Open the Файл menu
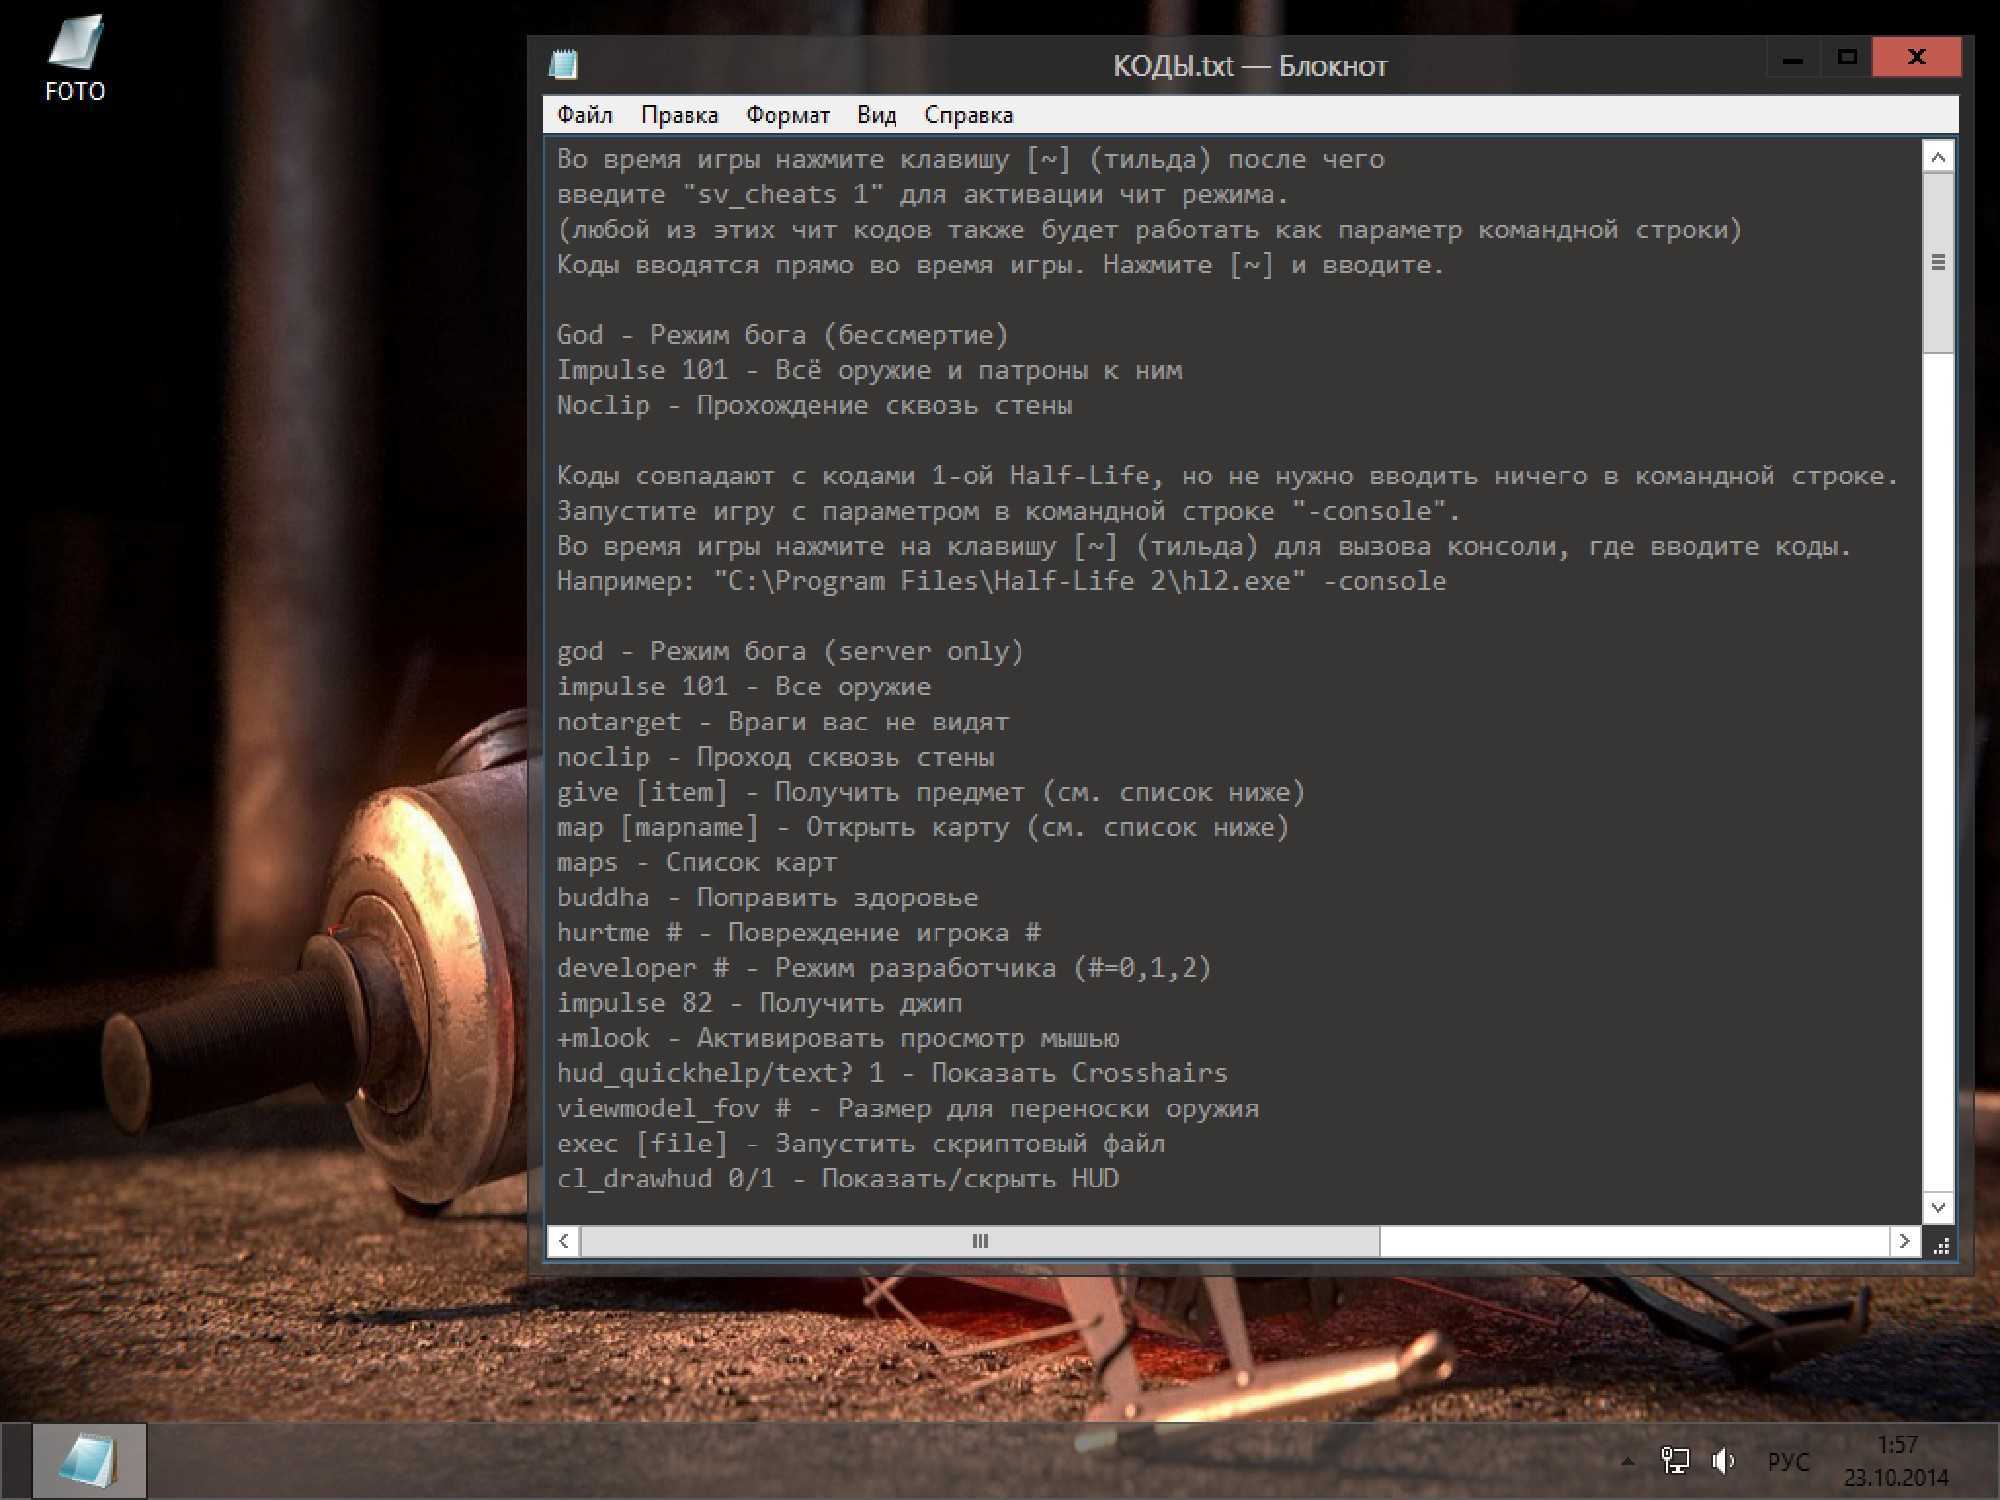This screenshot has width=2000, height=1500. click(585, 115)
